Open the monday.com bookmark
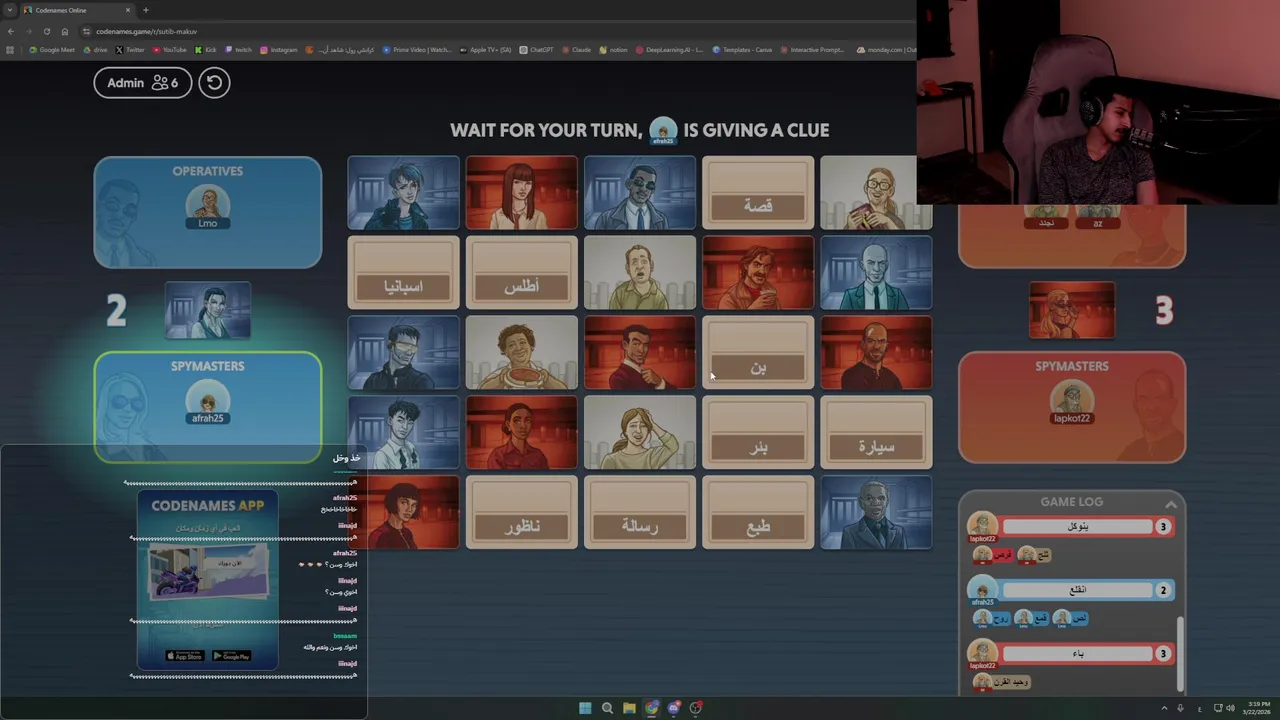The image size is (1280, 720). (x=885, y=50)
